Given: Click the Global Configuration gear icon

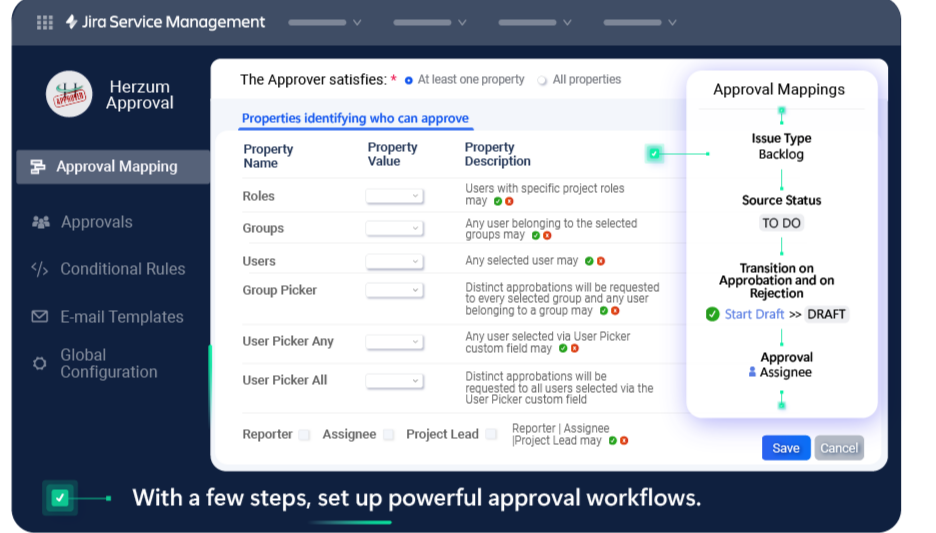Looking at the screenshot, I should pos(39,363).
